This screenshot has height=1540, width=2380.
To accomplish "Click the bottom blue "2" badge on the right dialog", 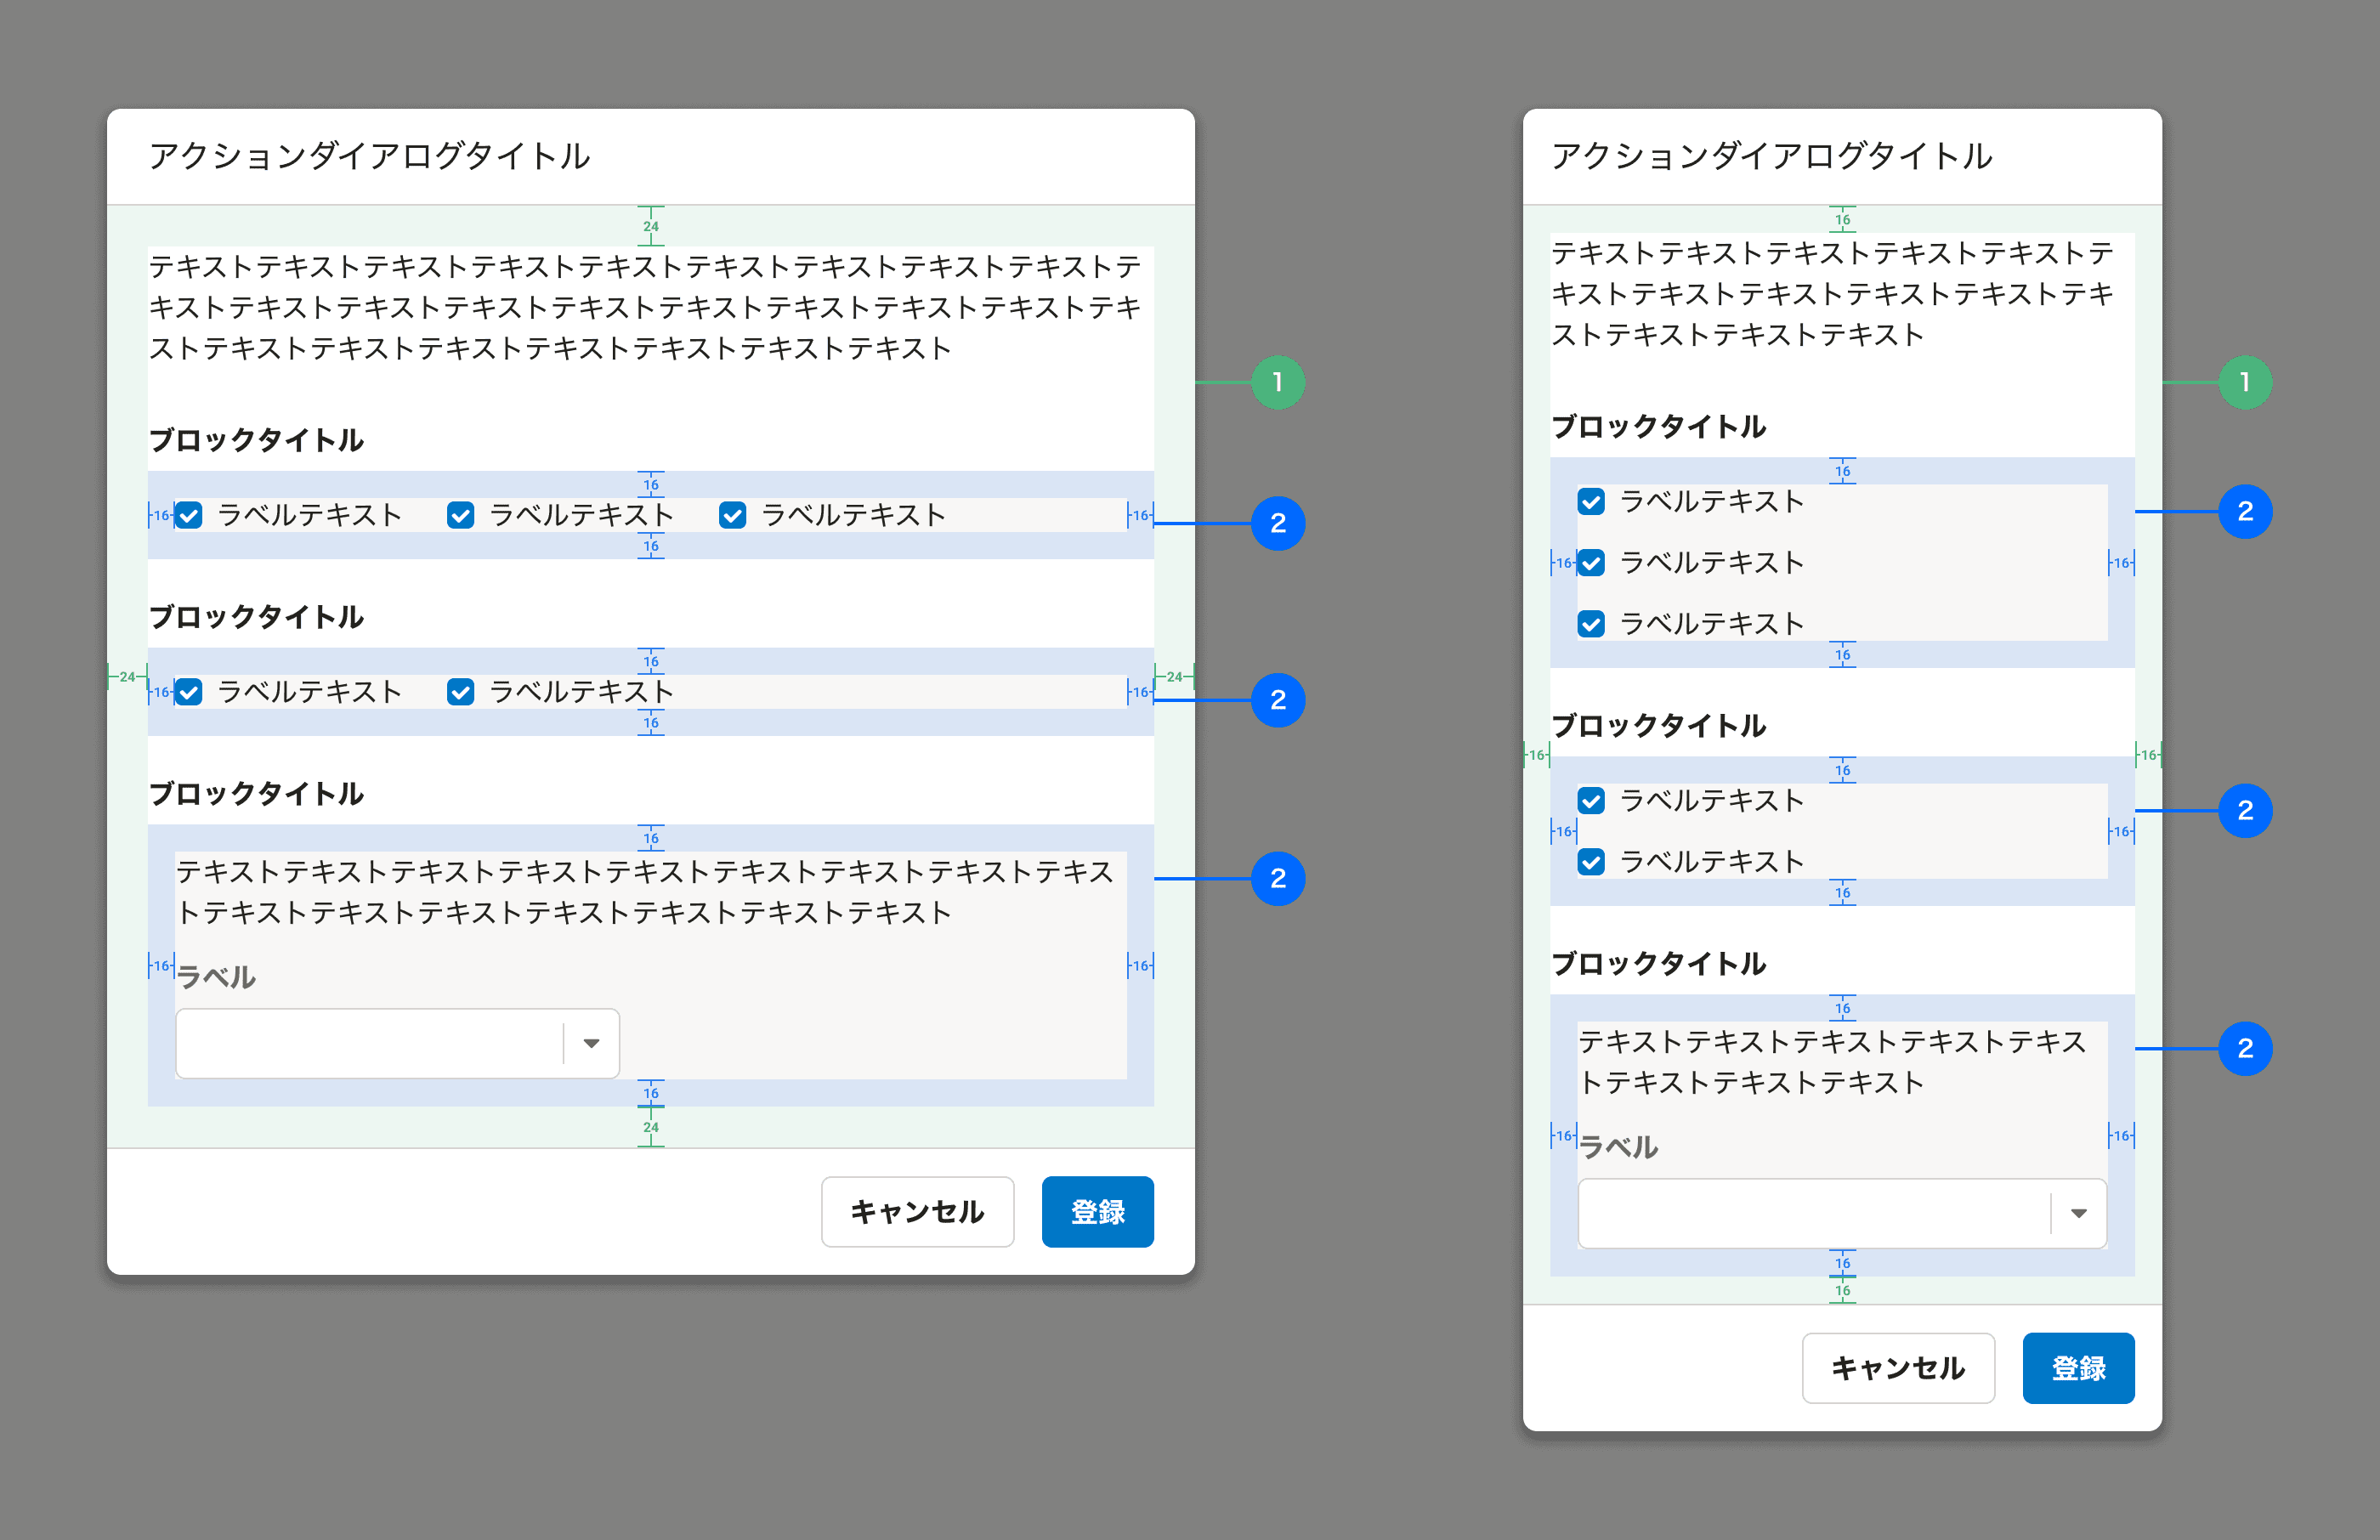I will coord(2246,1048).
